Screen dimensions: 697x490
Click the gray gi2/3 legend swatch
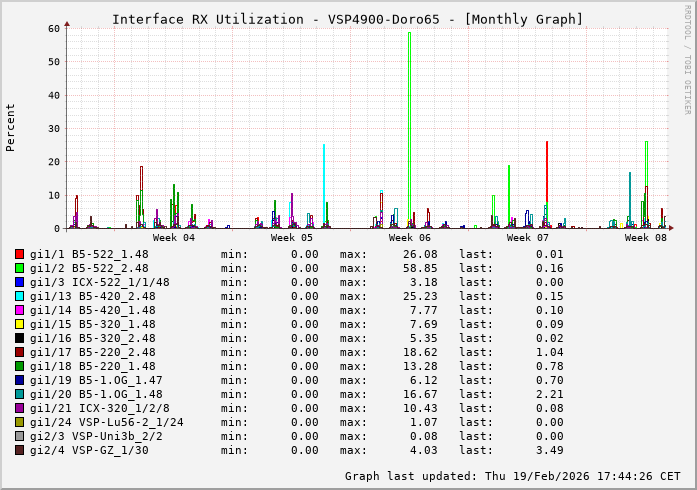coord(20,436)
